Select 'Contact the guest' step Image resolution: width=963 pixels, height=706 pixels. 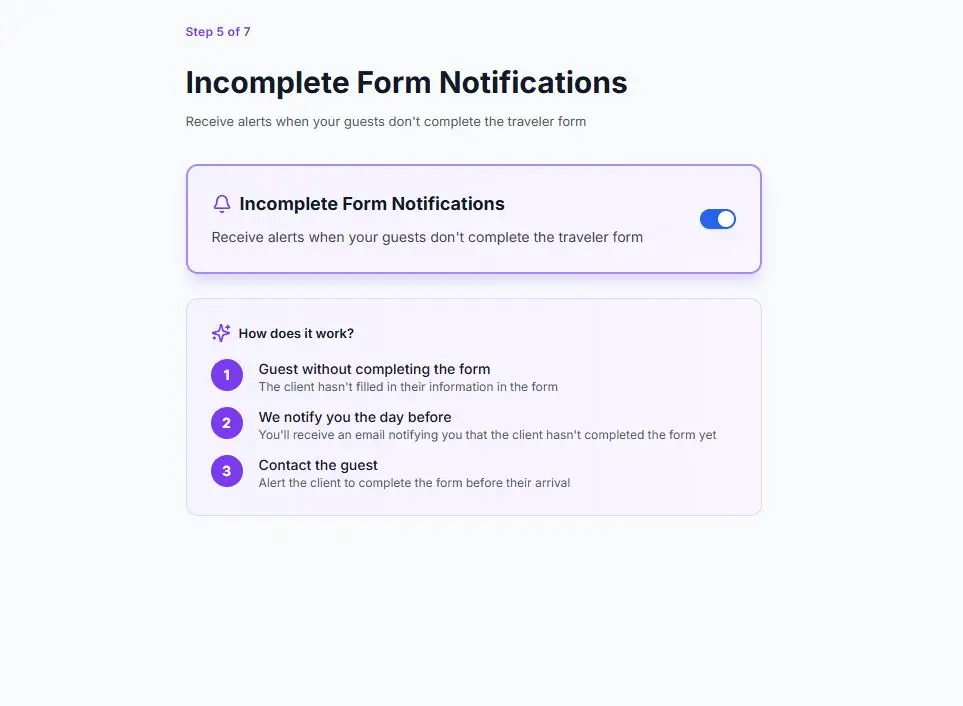point(318,465)
